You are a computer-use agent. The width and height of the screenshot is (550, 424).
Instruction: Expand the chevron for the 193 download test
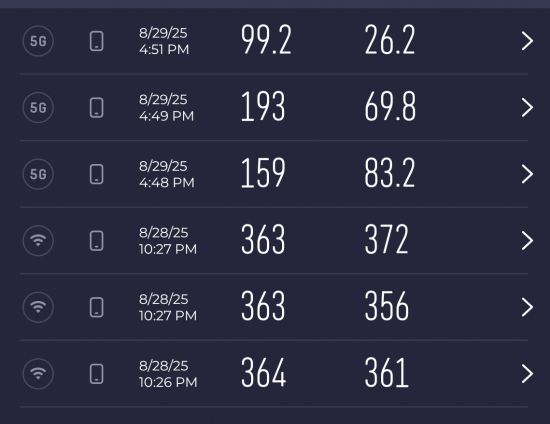point(527,107)
